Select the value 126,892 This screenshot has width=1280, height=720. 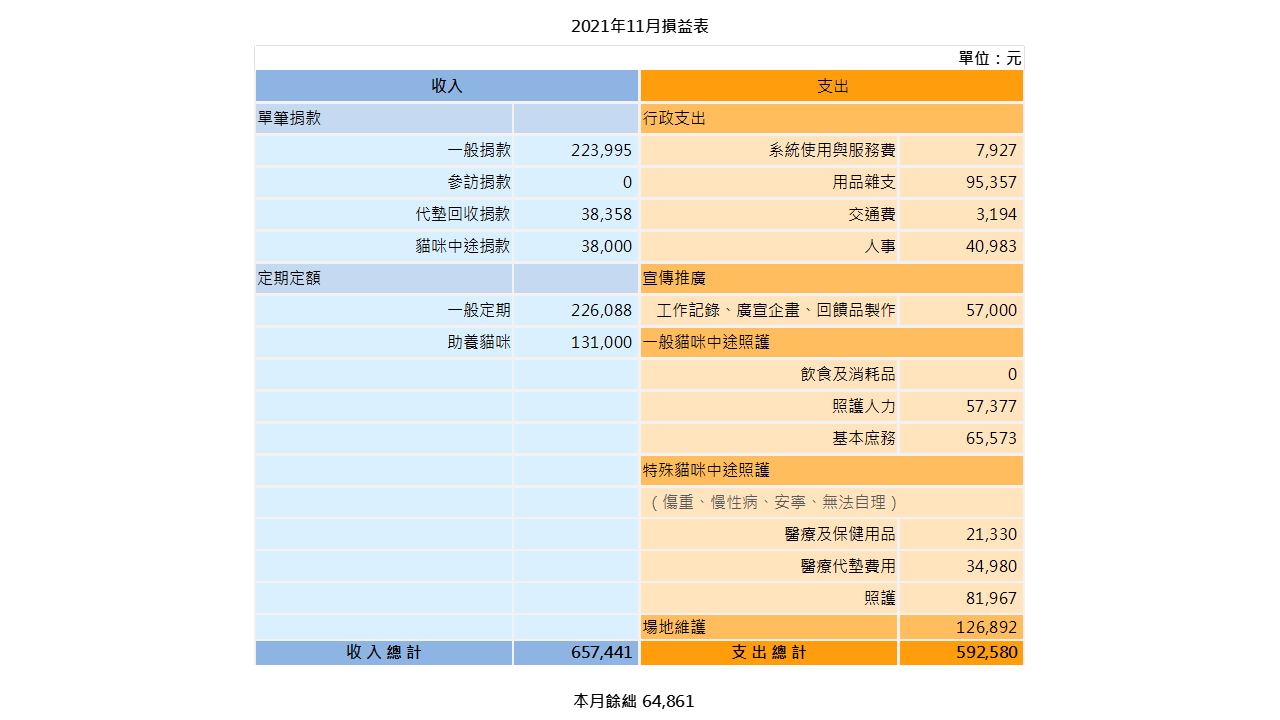(987, 627)
